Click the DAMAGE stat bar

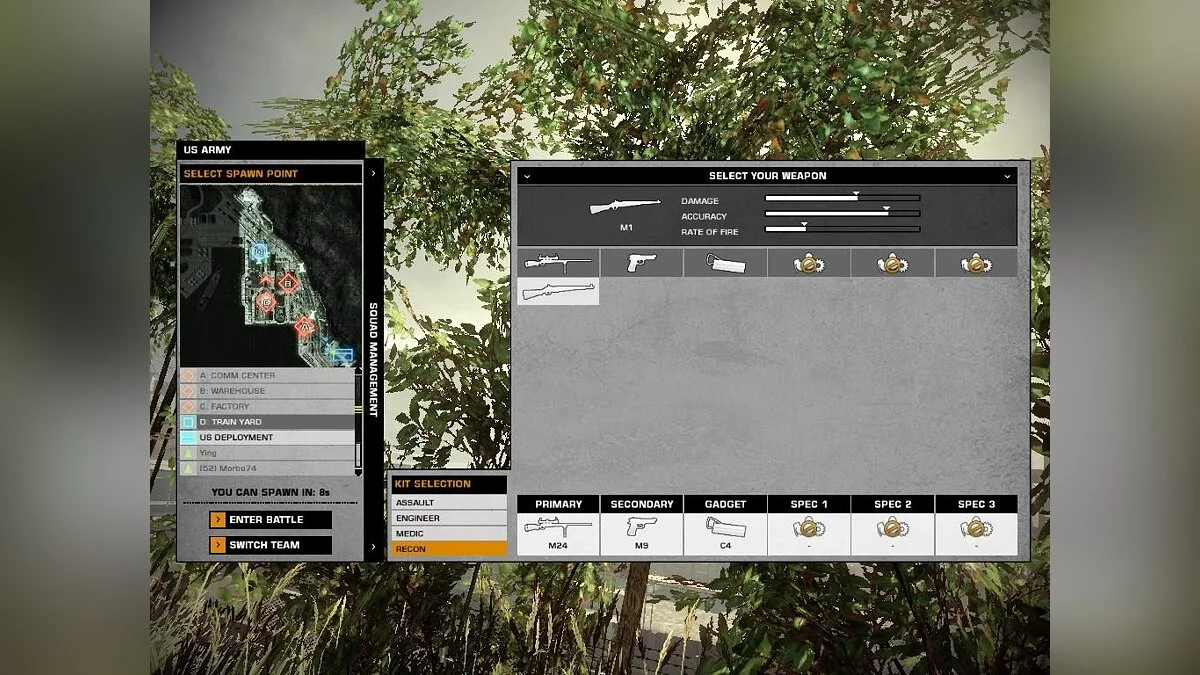click(x=842, y=198)
